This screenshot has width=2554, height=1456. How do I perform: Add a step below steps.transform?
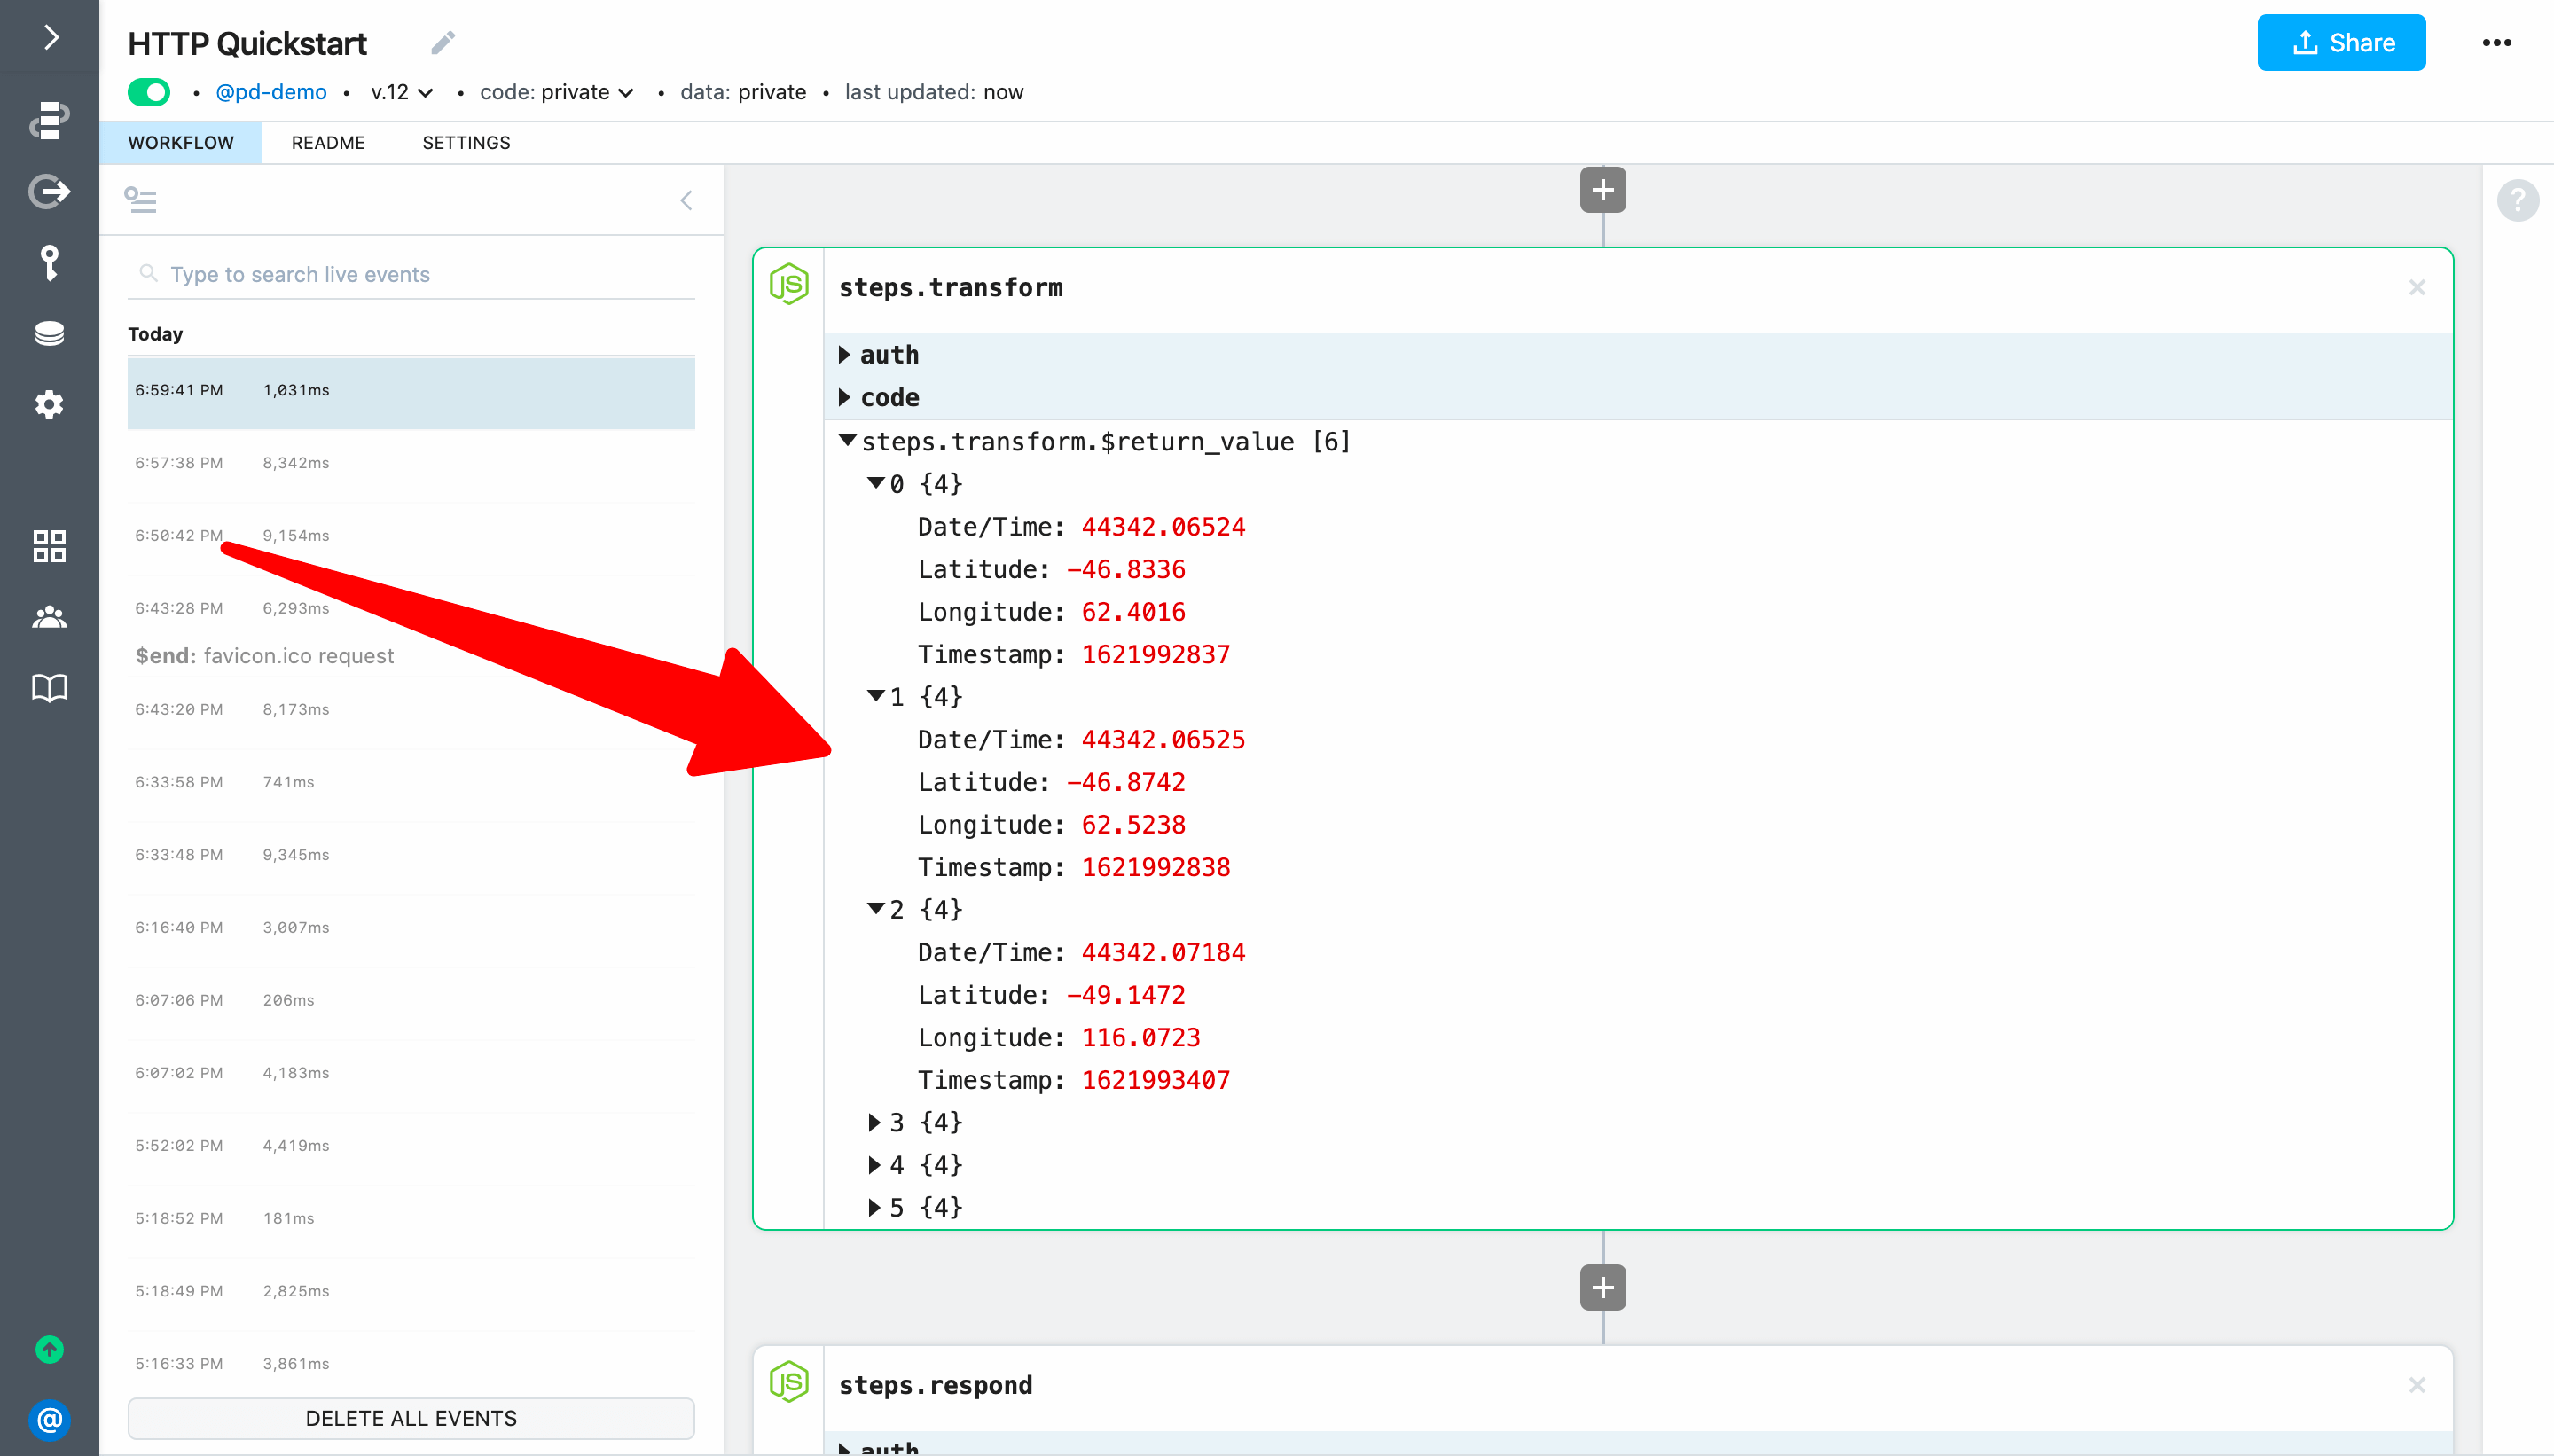point(1602,1287)
